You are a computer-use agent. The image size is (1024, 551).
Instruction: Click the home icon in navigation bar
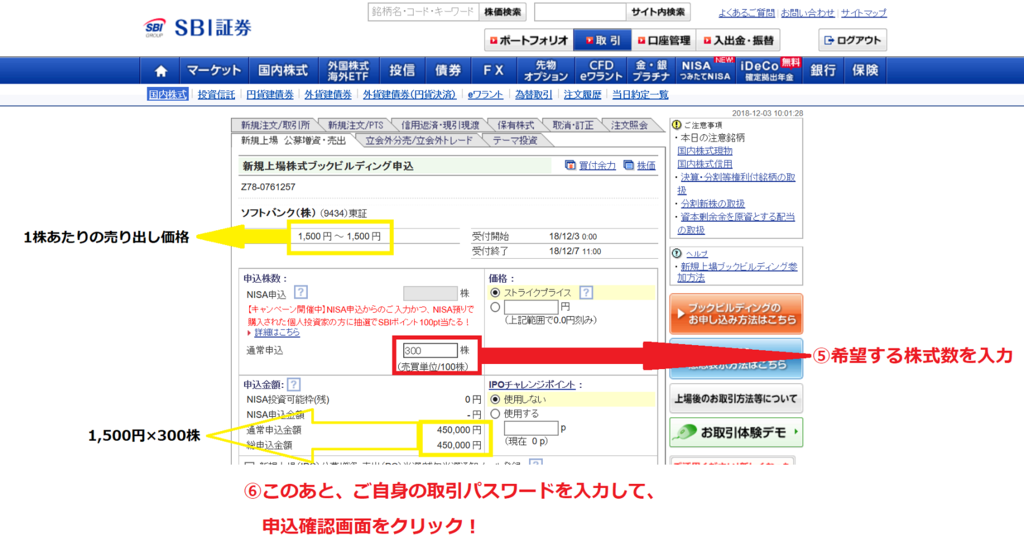(161, 71)
